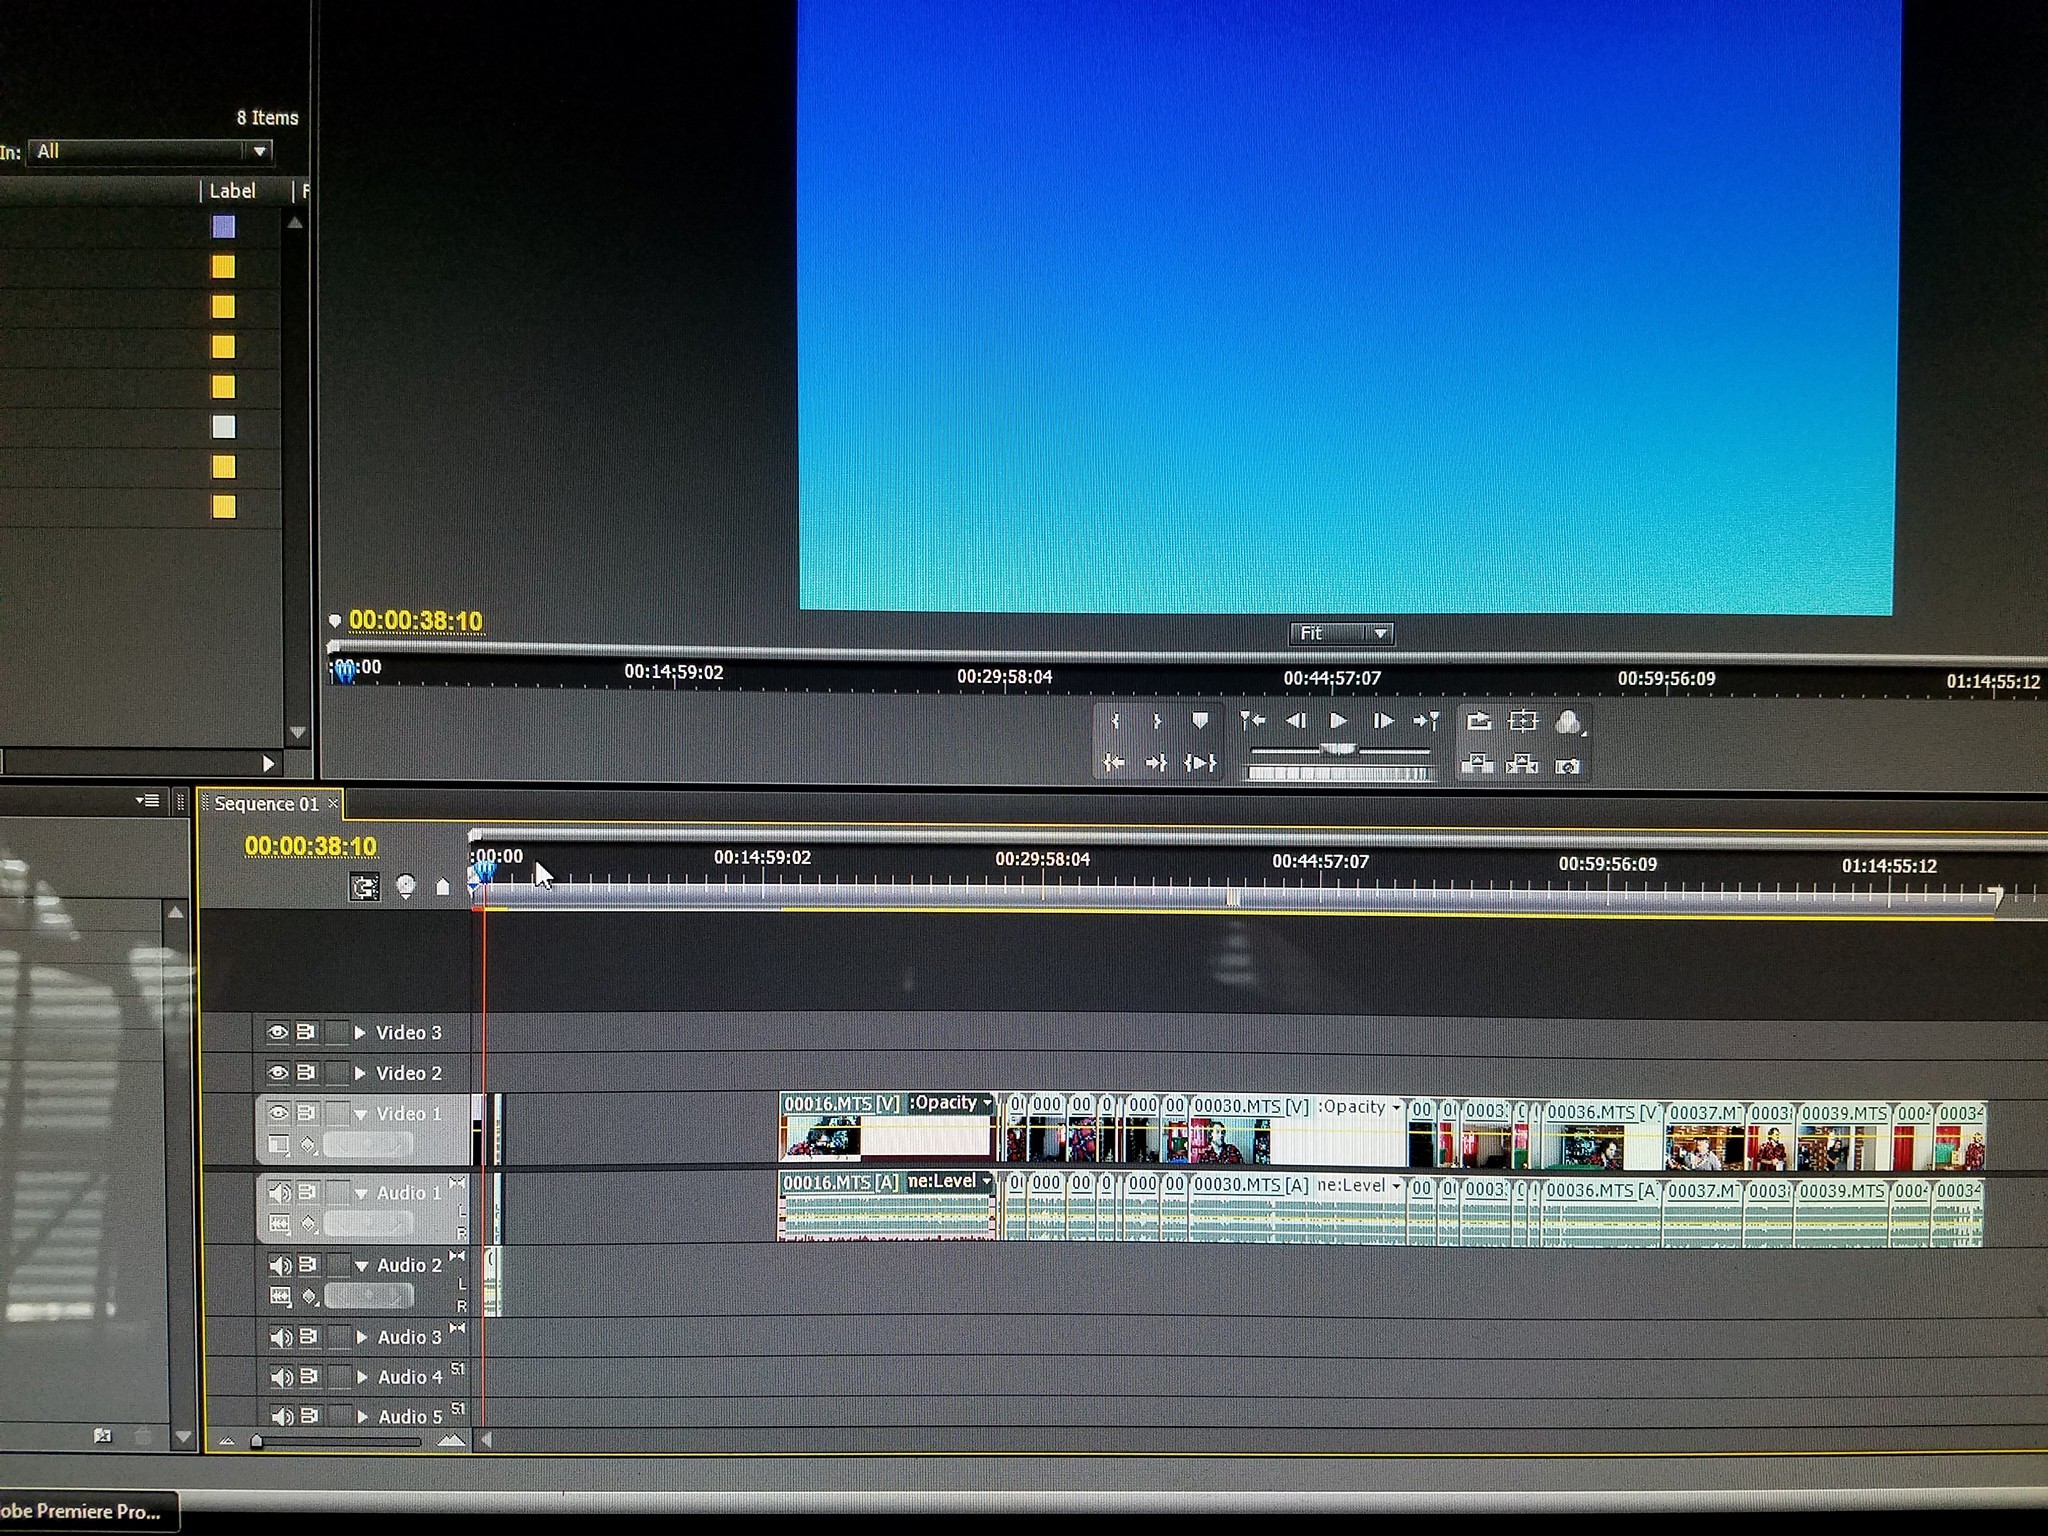Expand the Video 2 track triangle
This screenshot has width=2048, height=1536.
pos(360,1073)
